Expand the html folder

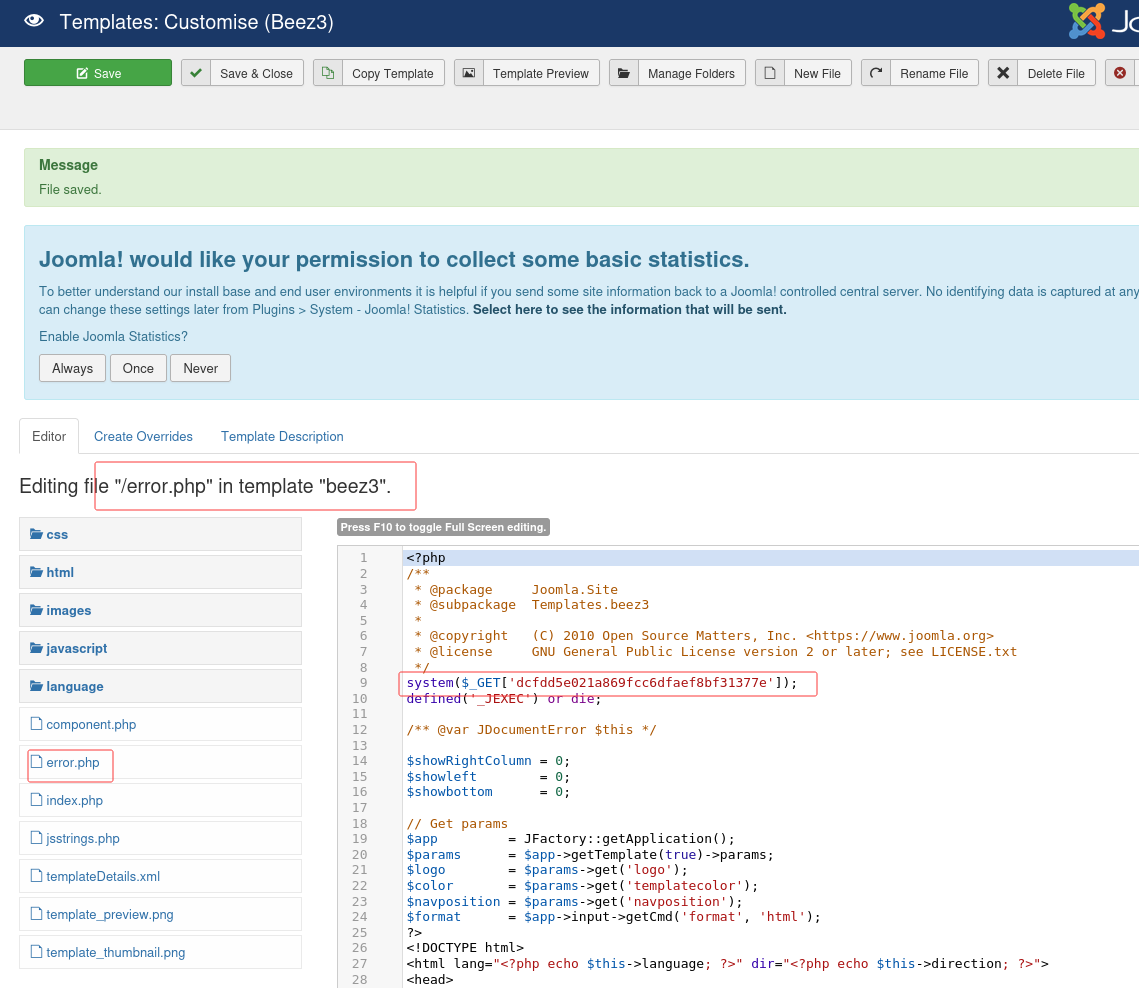161,572
